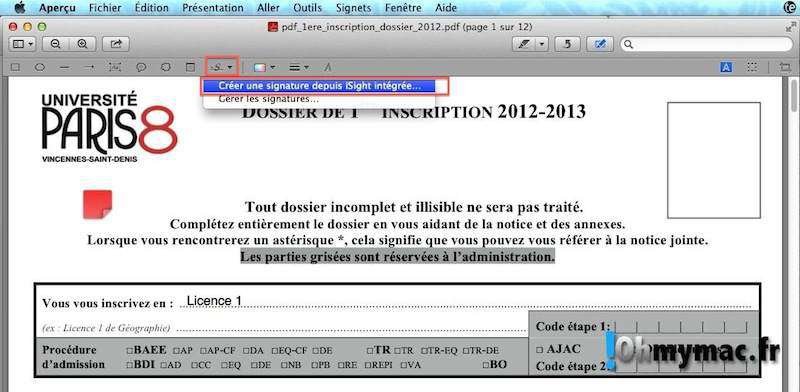
Task: Click the zoom out magnifier button
Action: click(x=57, y=44)
